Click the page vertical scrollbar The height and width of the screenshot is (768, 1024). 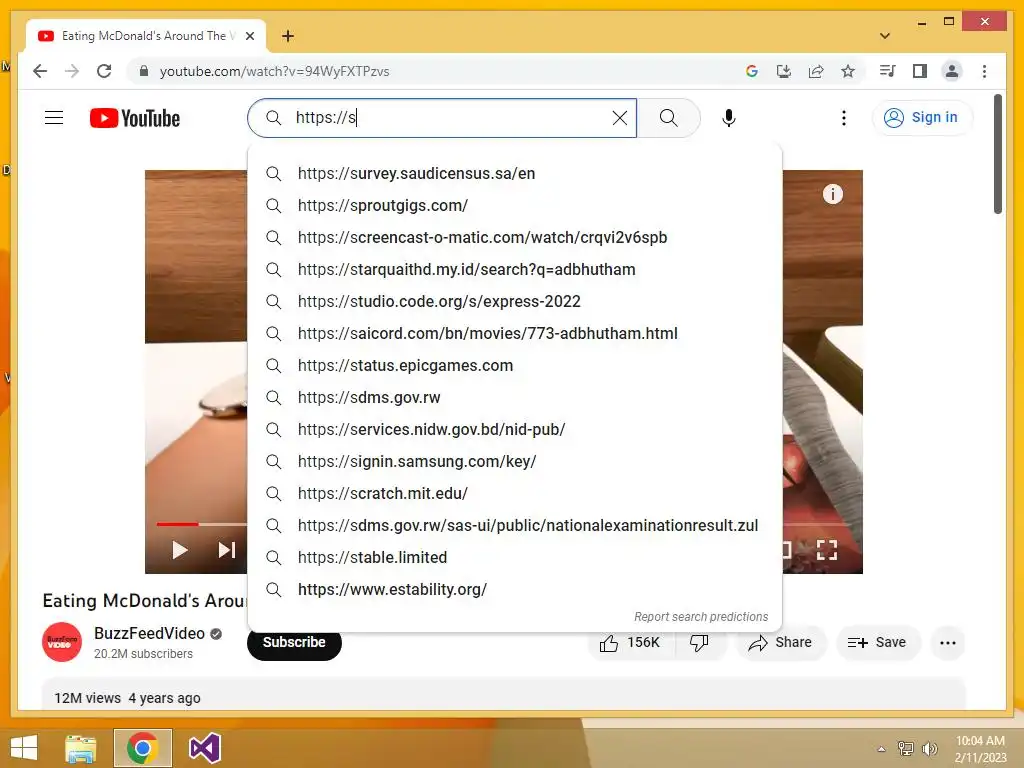click(997, 154)
